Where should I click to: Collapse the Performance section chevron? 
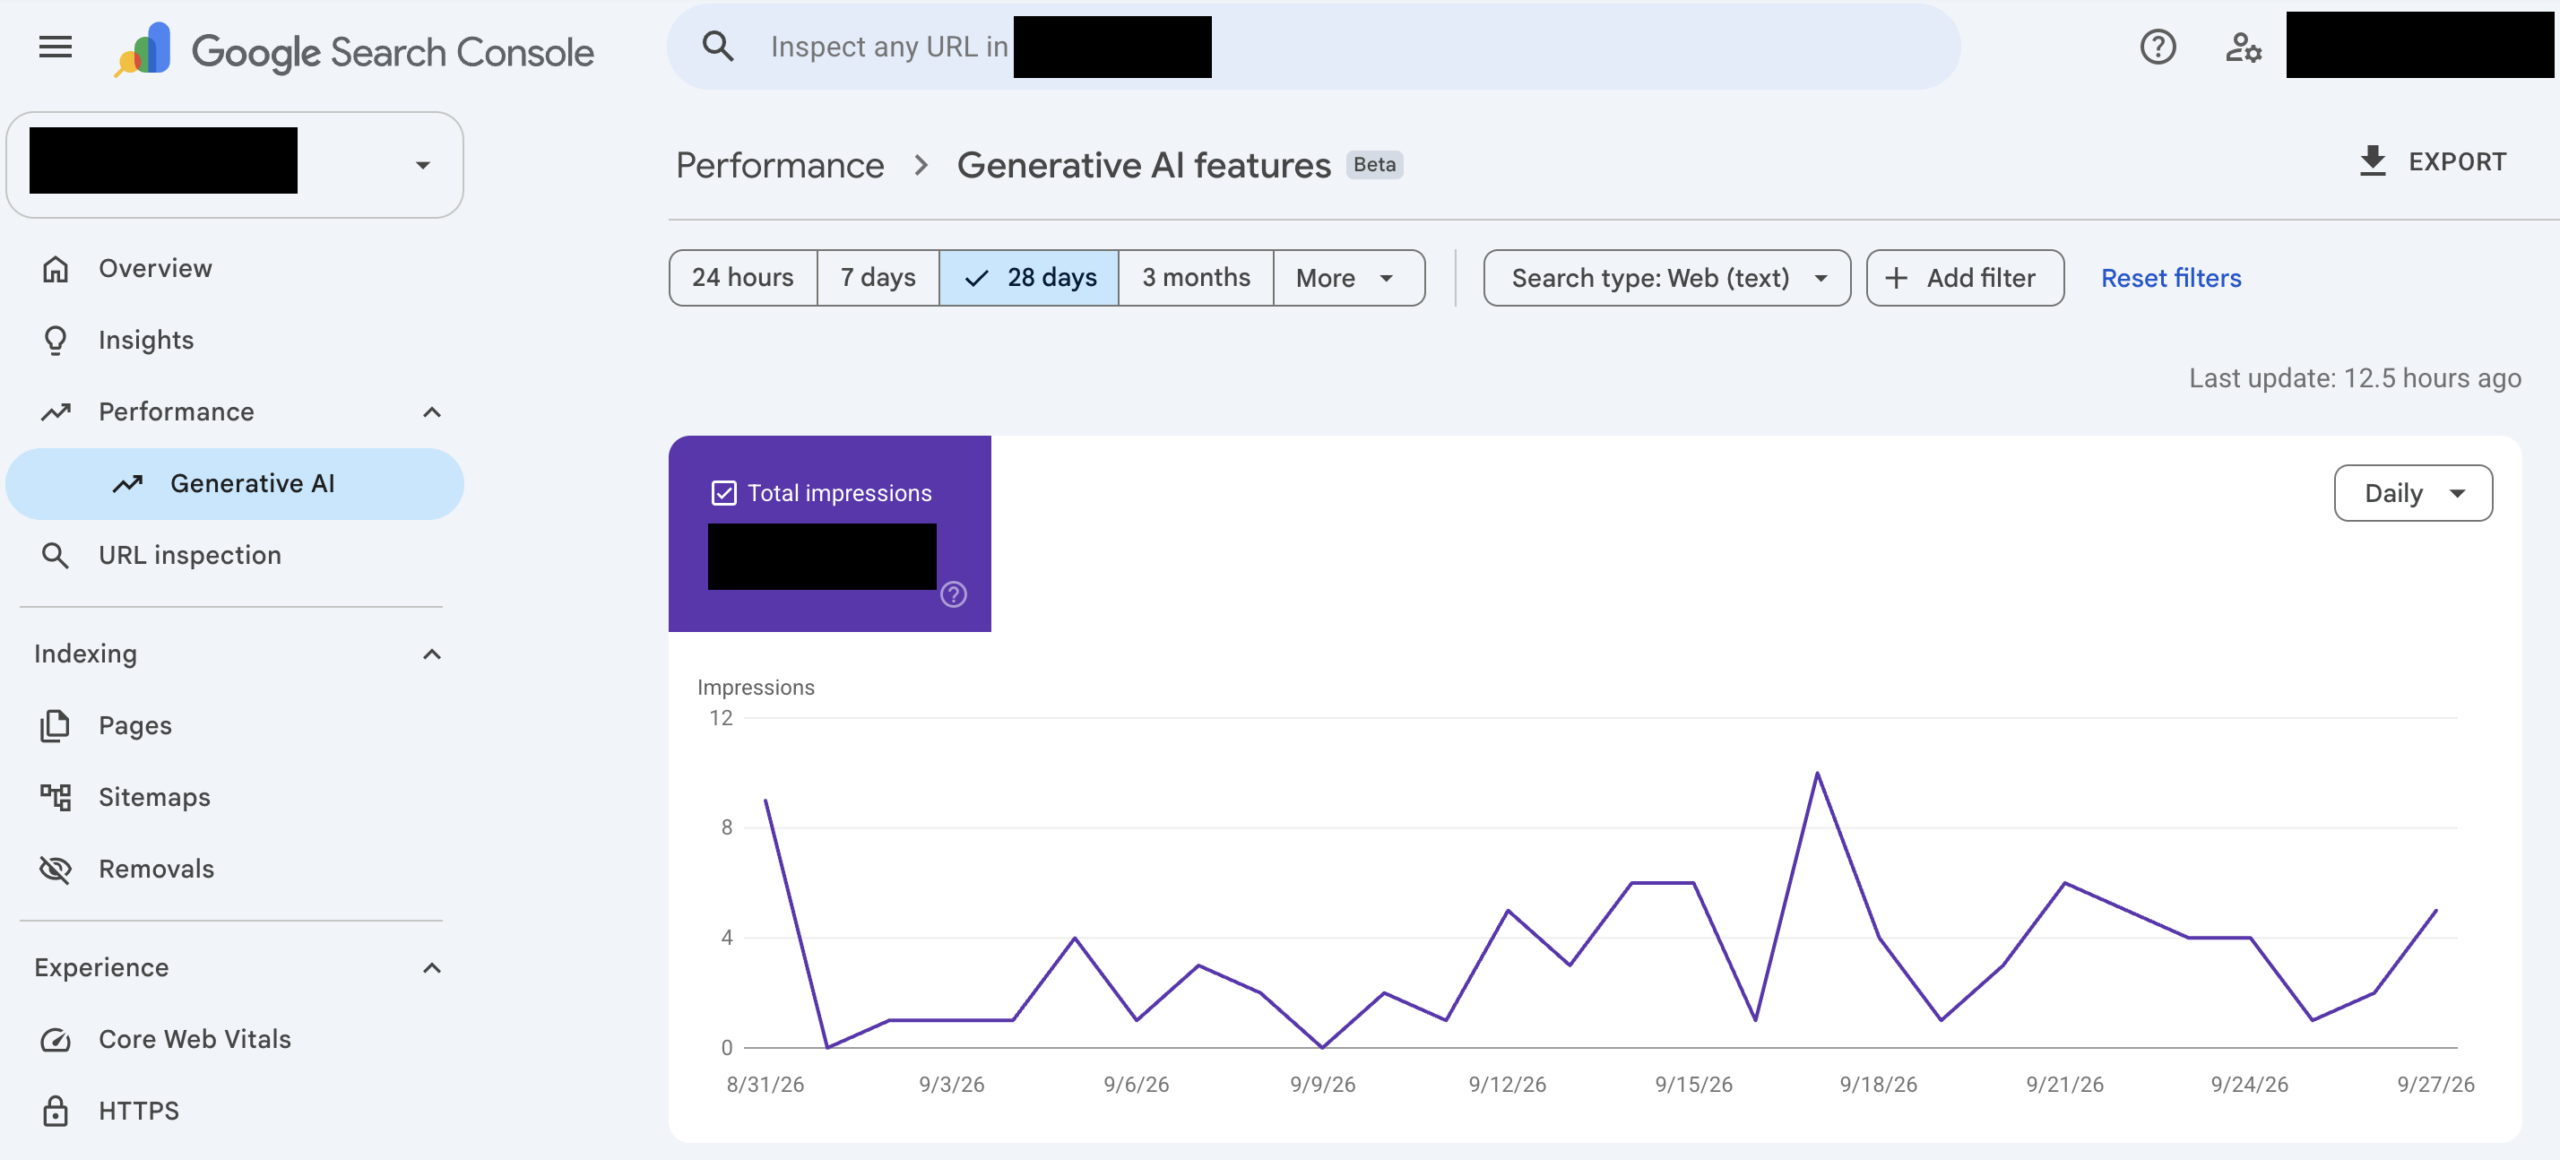pyautogui.click(x=432, y=412)
